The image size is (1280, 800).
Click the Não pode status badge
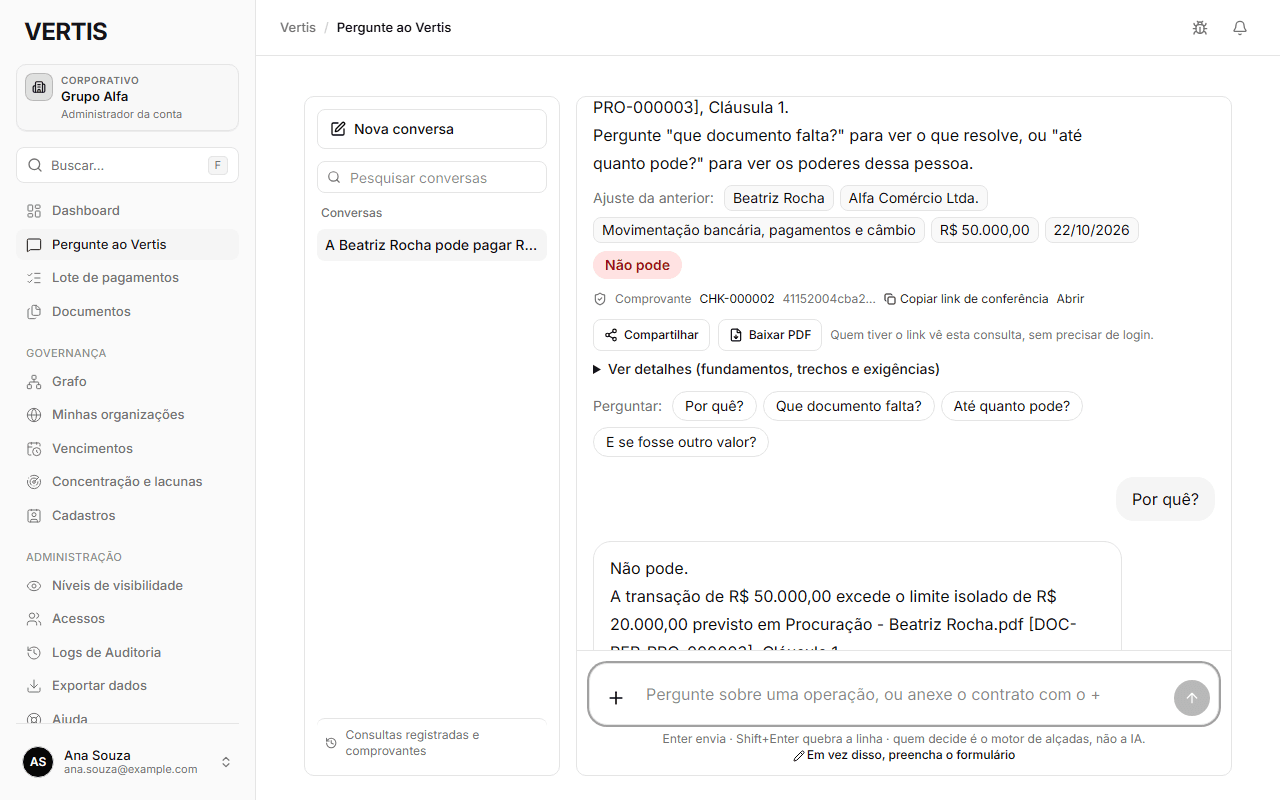click(x=638, y=265)
